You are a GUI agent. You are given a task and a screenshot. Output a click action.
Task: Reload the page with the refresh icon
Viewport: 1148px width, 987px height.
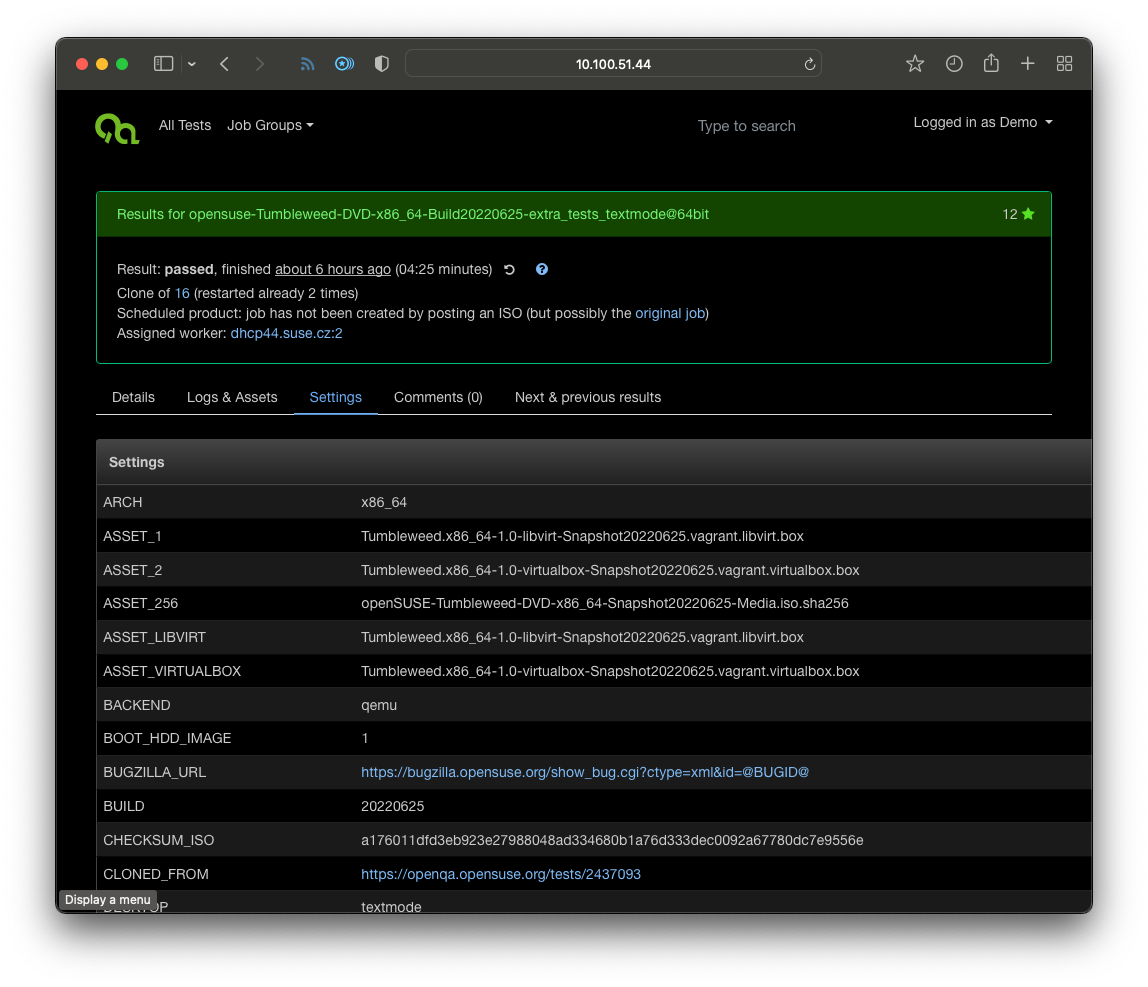809,64
